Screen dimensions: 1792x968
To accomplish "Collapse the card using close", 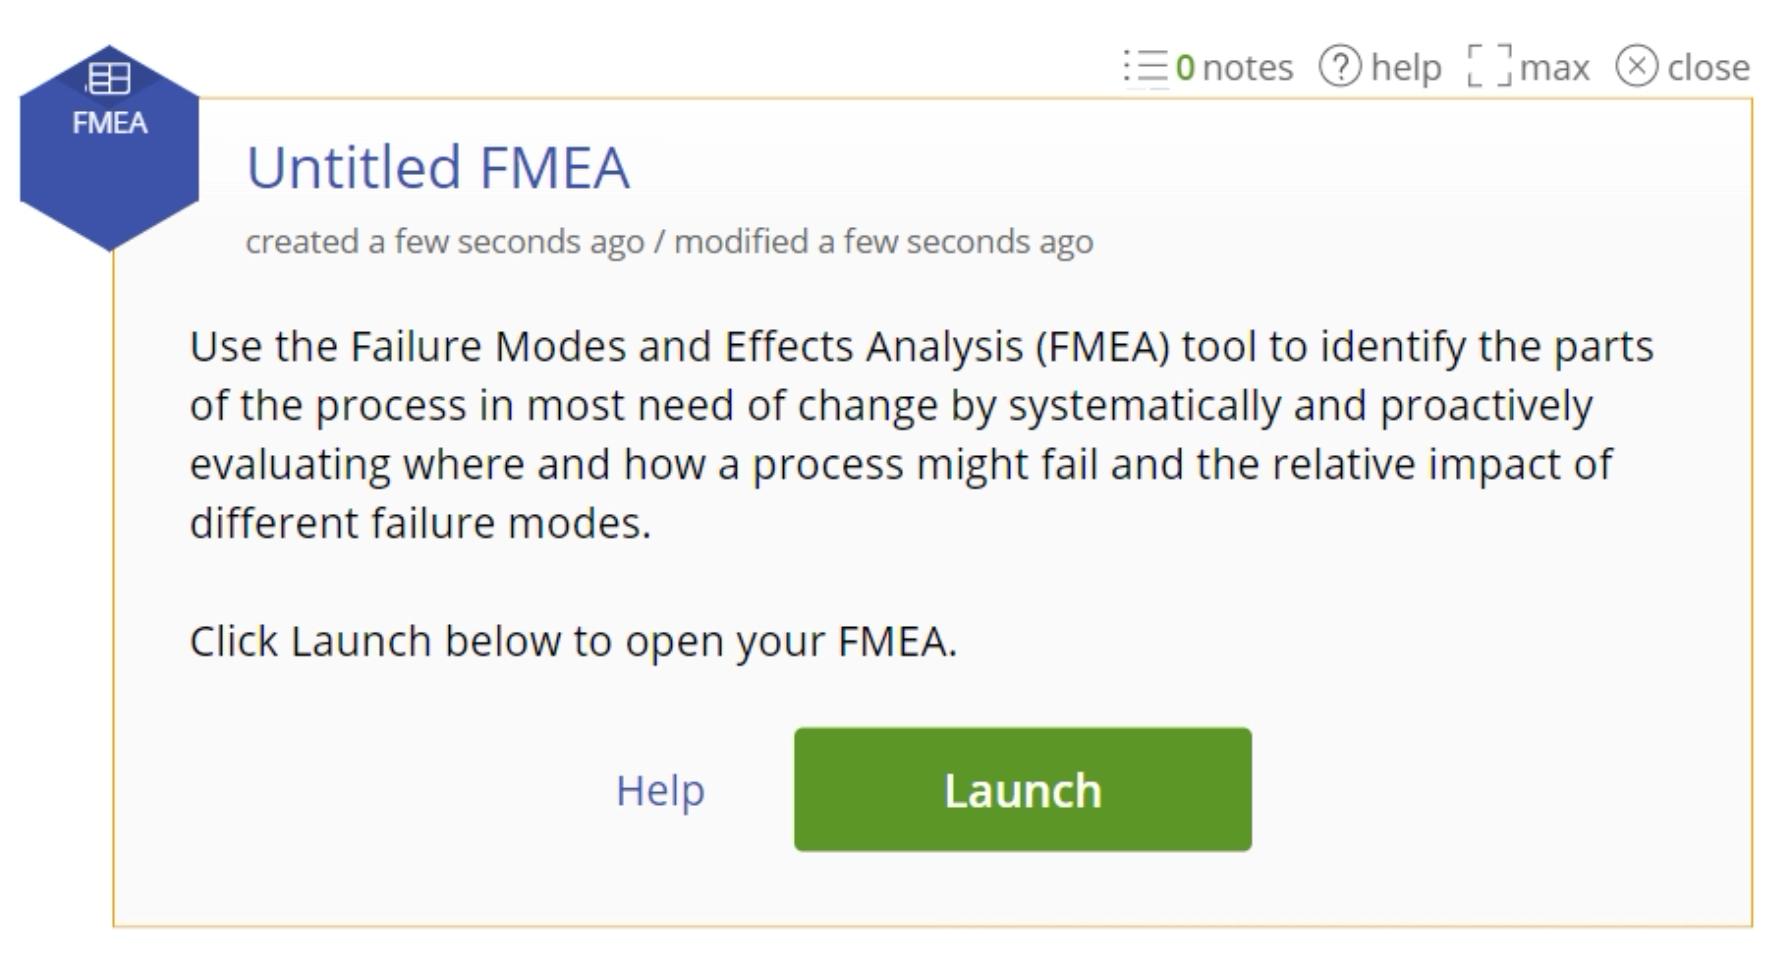I will point(1690,66).
